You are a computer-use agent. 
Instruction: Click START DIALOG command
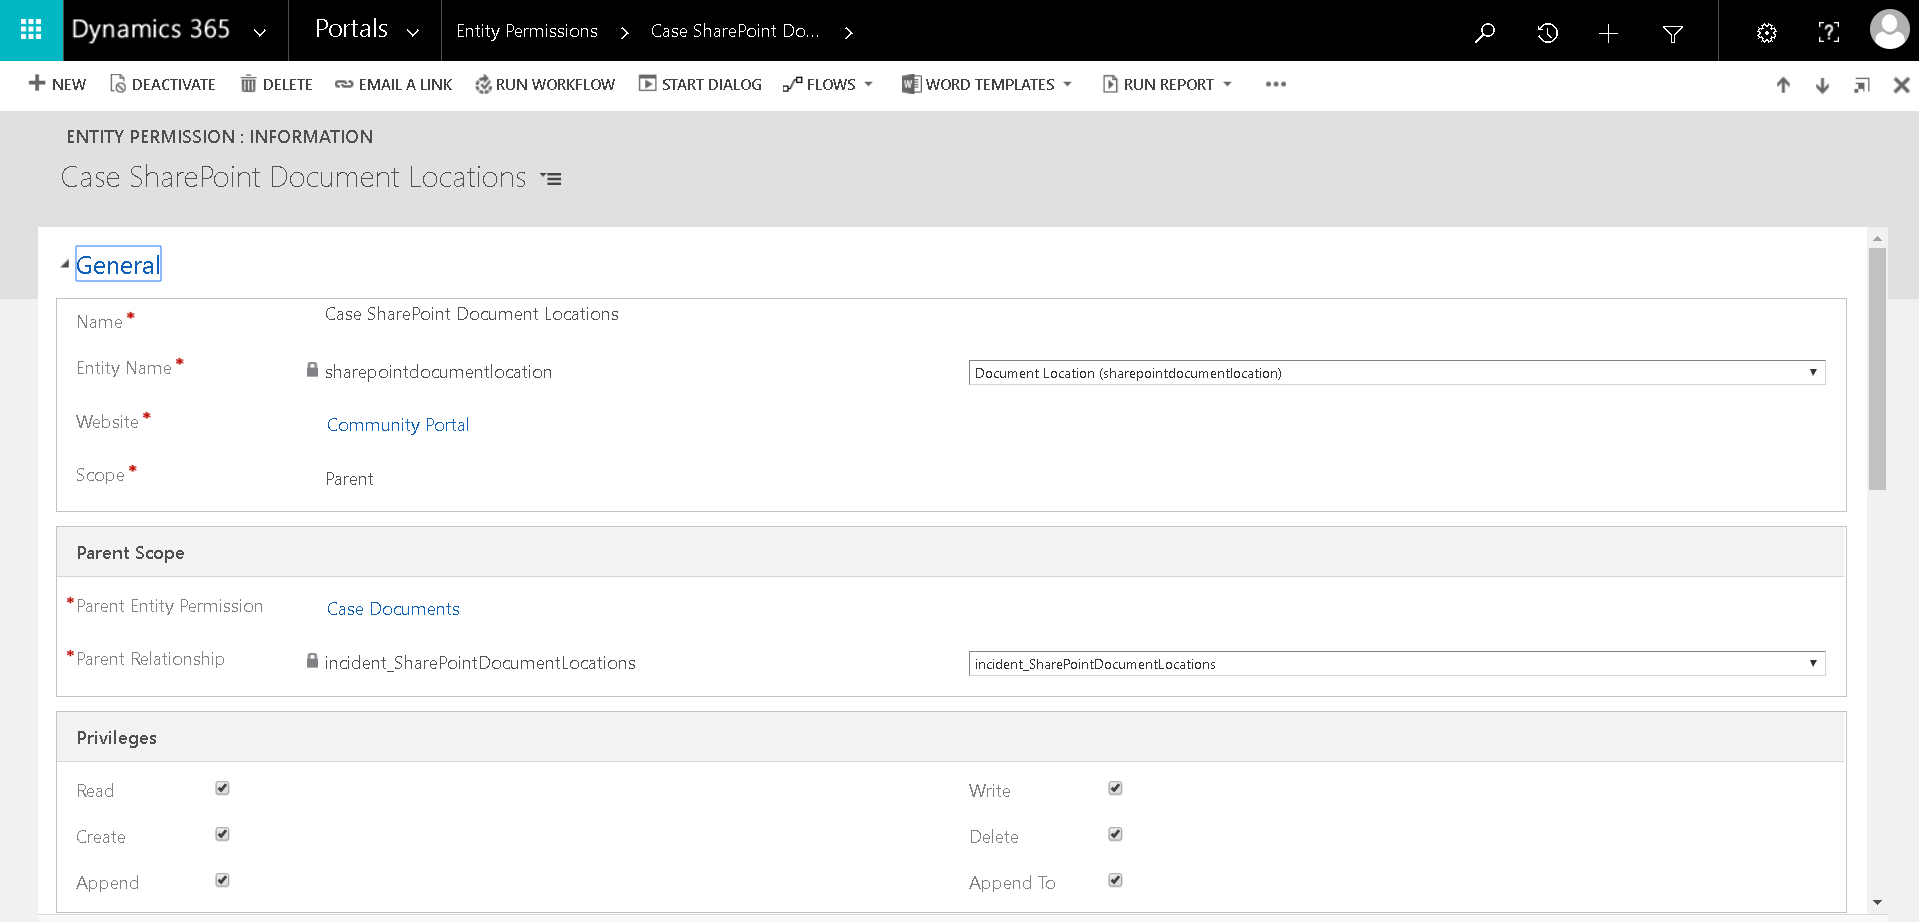tap(700, 84)
